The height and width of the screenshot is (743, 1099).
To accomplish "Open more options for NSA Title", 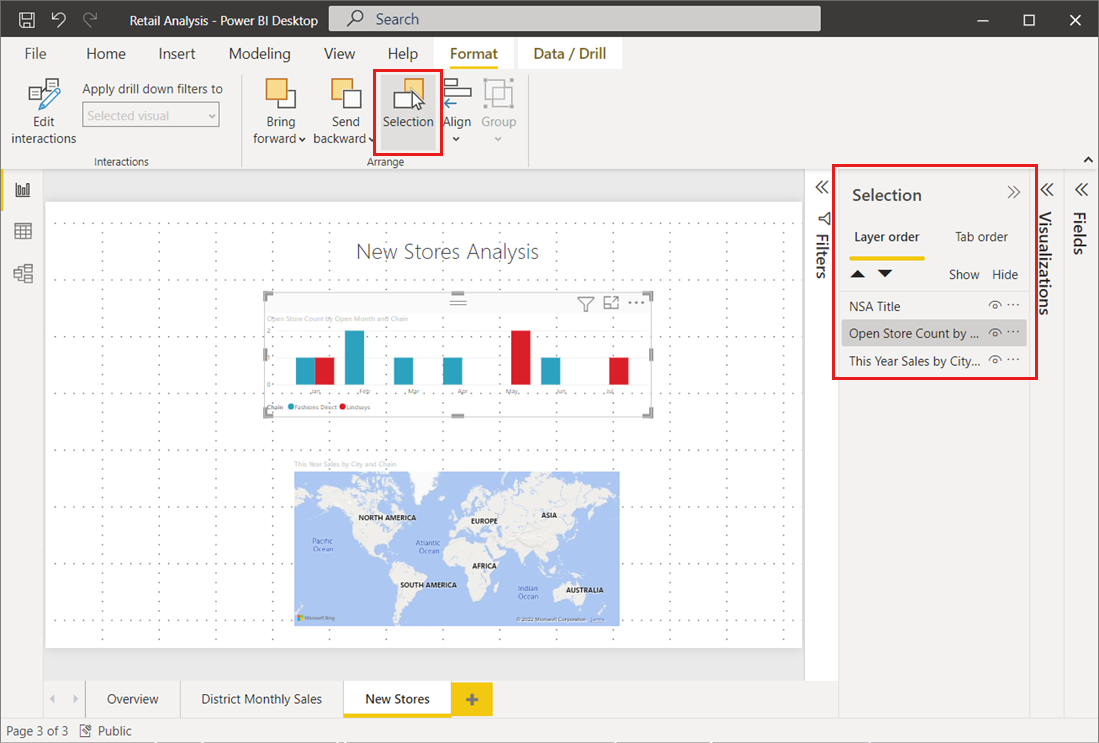I will coord(1013,305).
